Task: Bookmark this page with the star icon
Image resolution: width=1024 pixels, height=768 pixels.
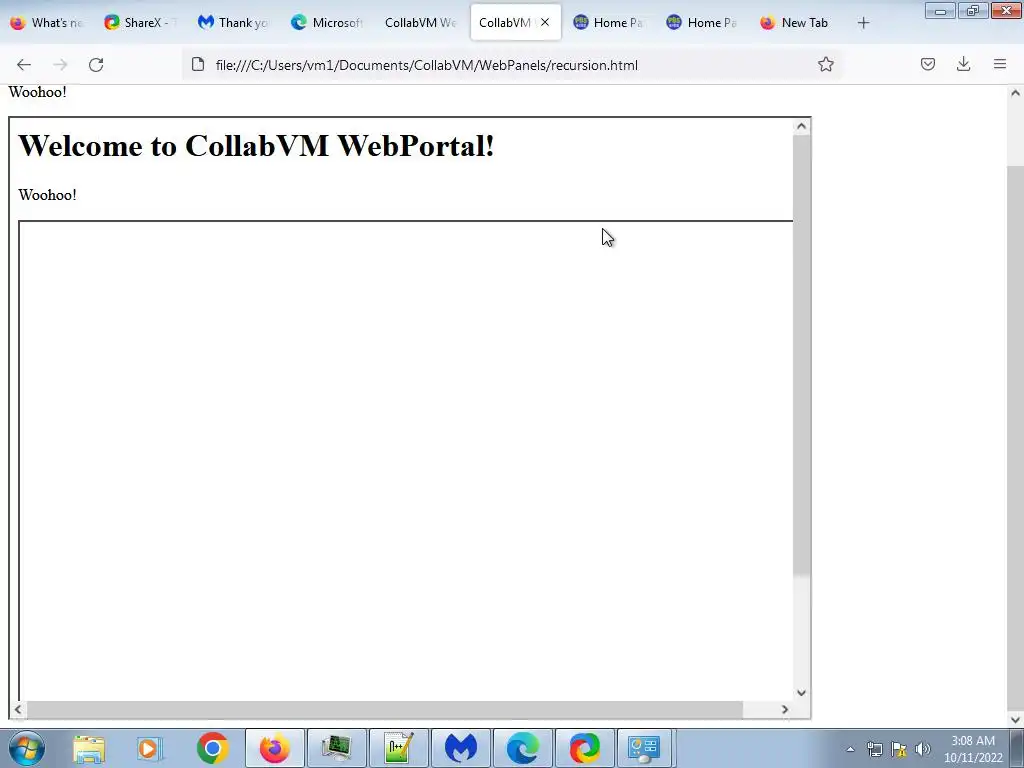Action: [825, 64]
